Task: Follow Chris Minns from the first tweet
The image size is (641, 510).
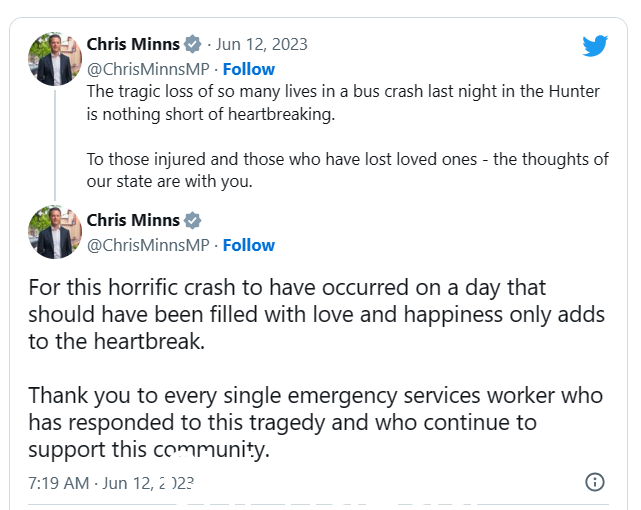Action: click(x=249, y=69)
